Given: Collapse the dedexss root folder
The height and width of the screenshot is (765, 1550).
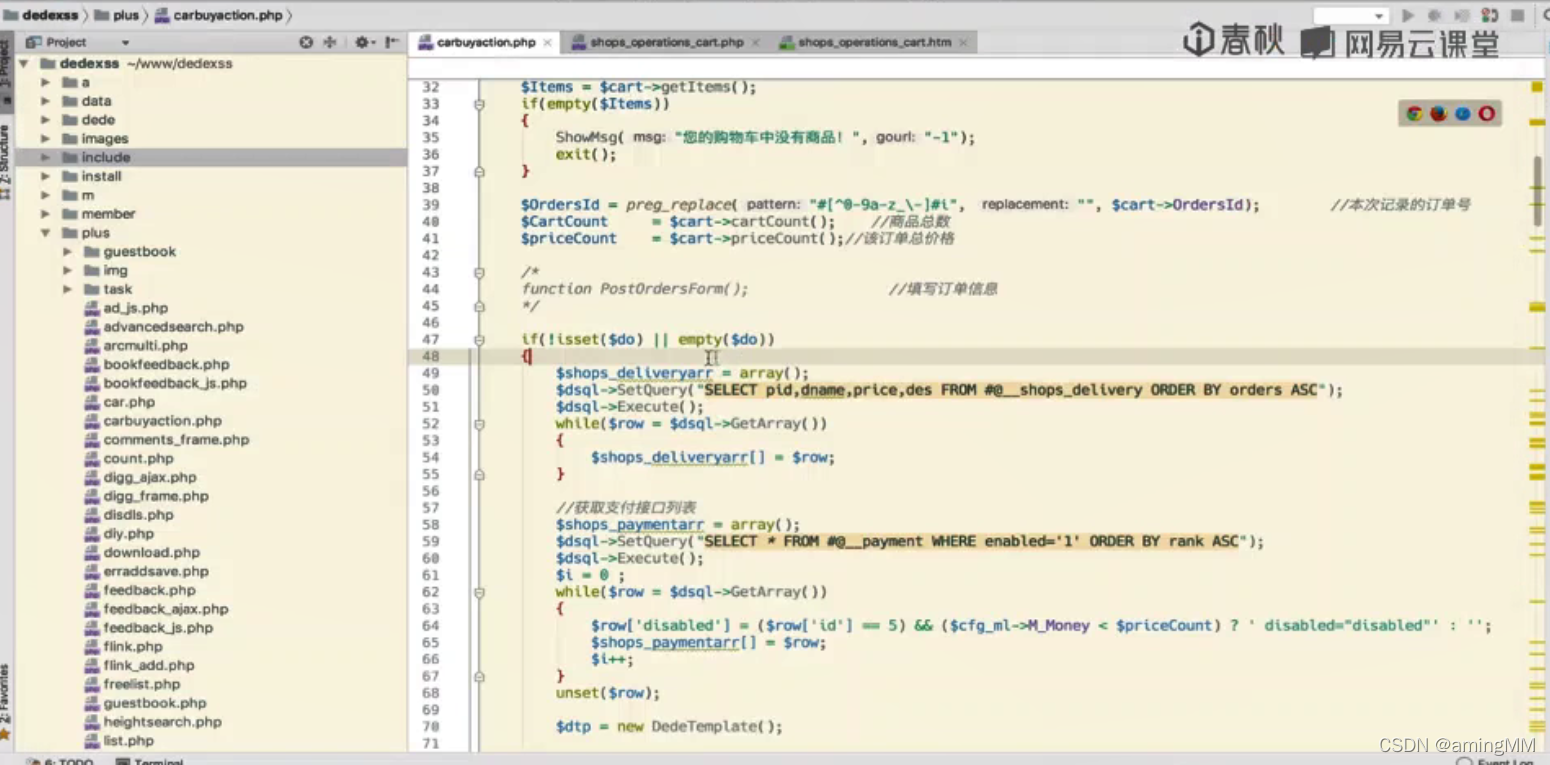Looking at the screenshot, I should point(23,63).
